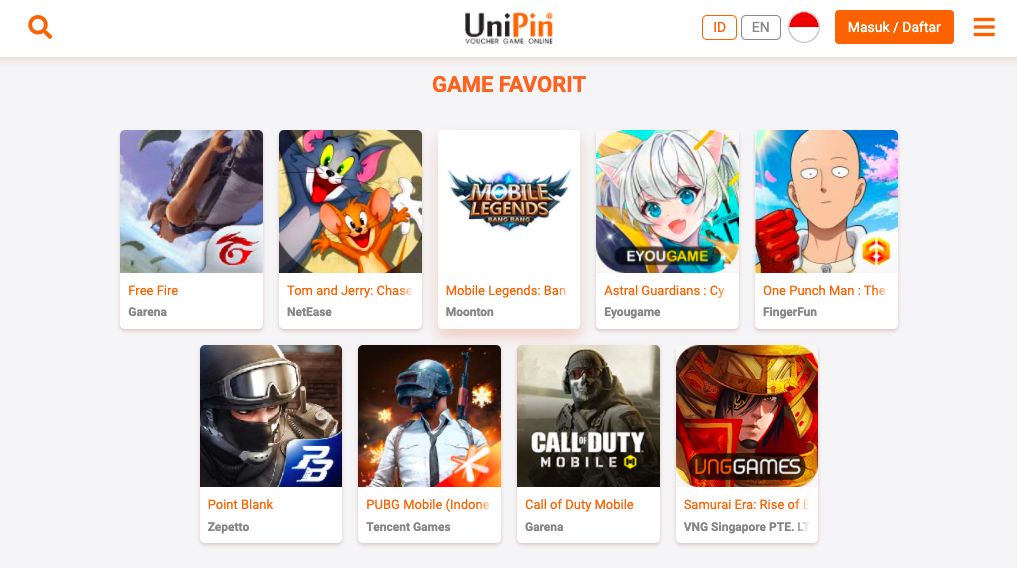Screen dimensions: 1017x568
Task: Click the Masuk / Daftar button
Action: [x=894, y=27]
